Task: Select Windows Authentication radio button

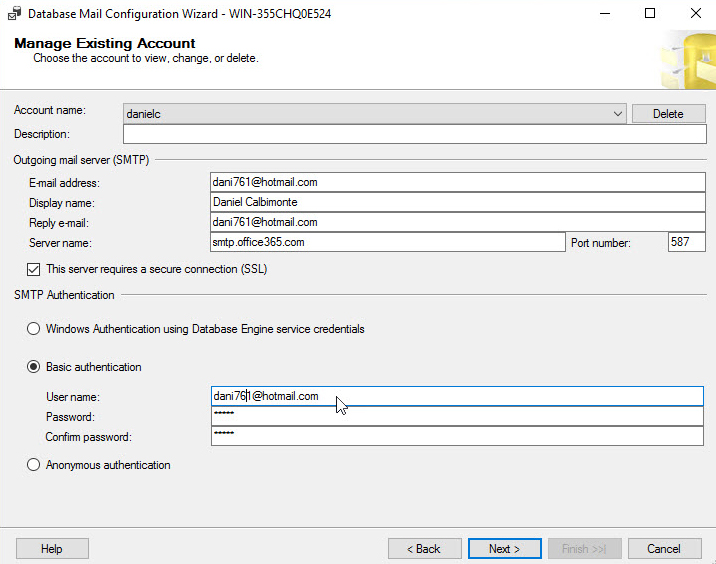Action: coord(34,329)
